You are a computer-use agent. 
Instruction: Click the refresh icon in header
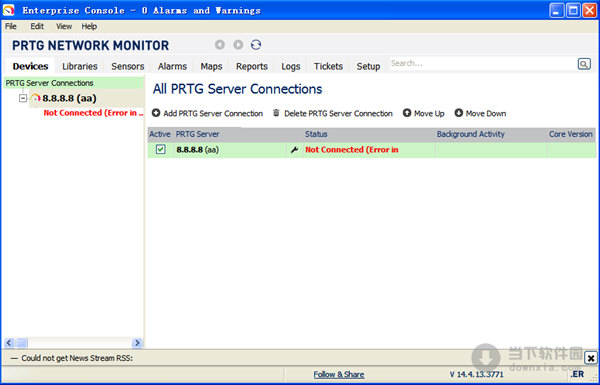256,45
